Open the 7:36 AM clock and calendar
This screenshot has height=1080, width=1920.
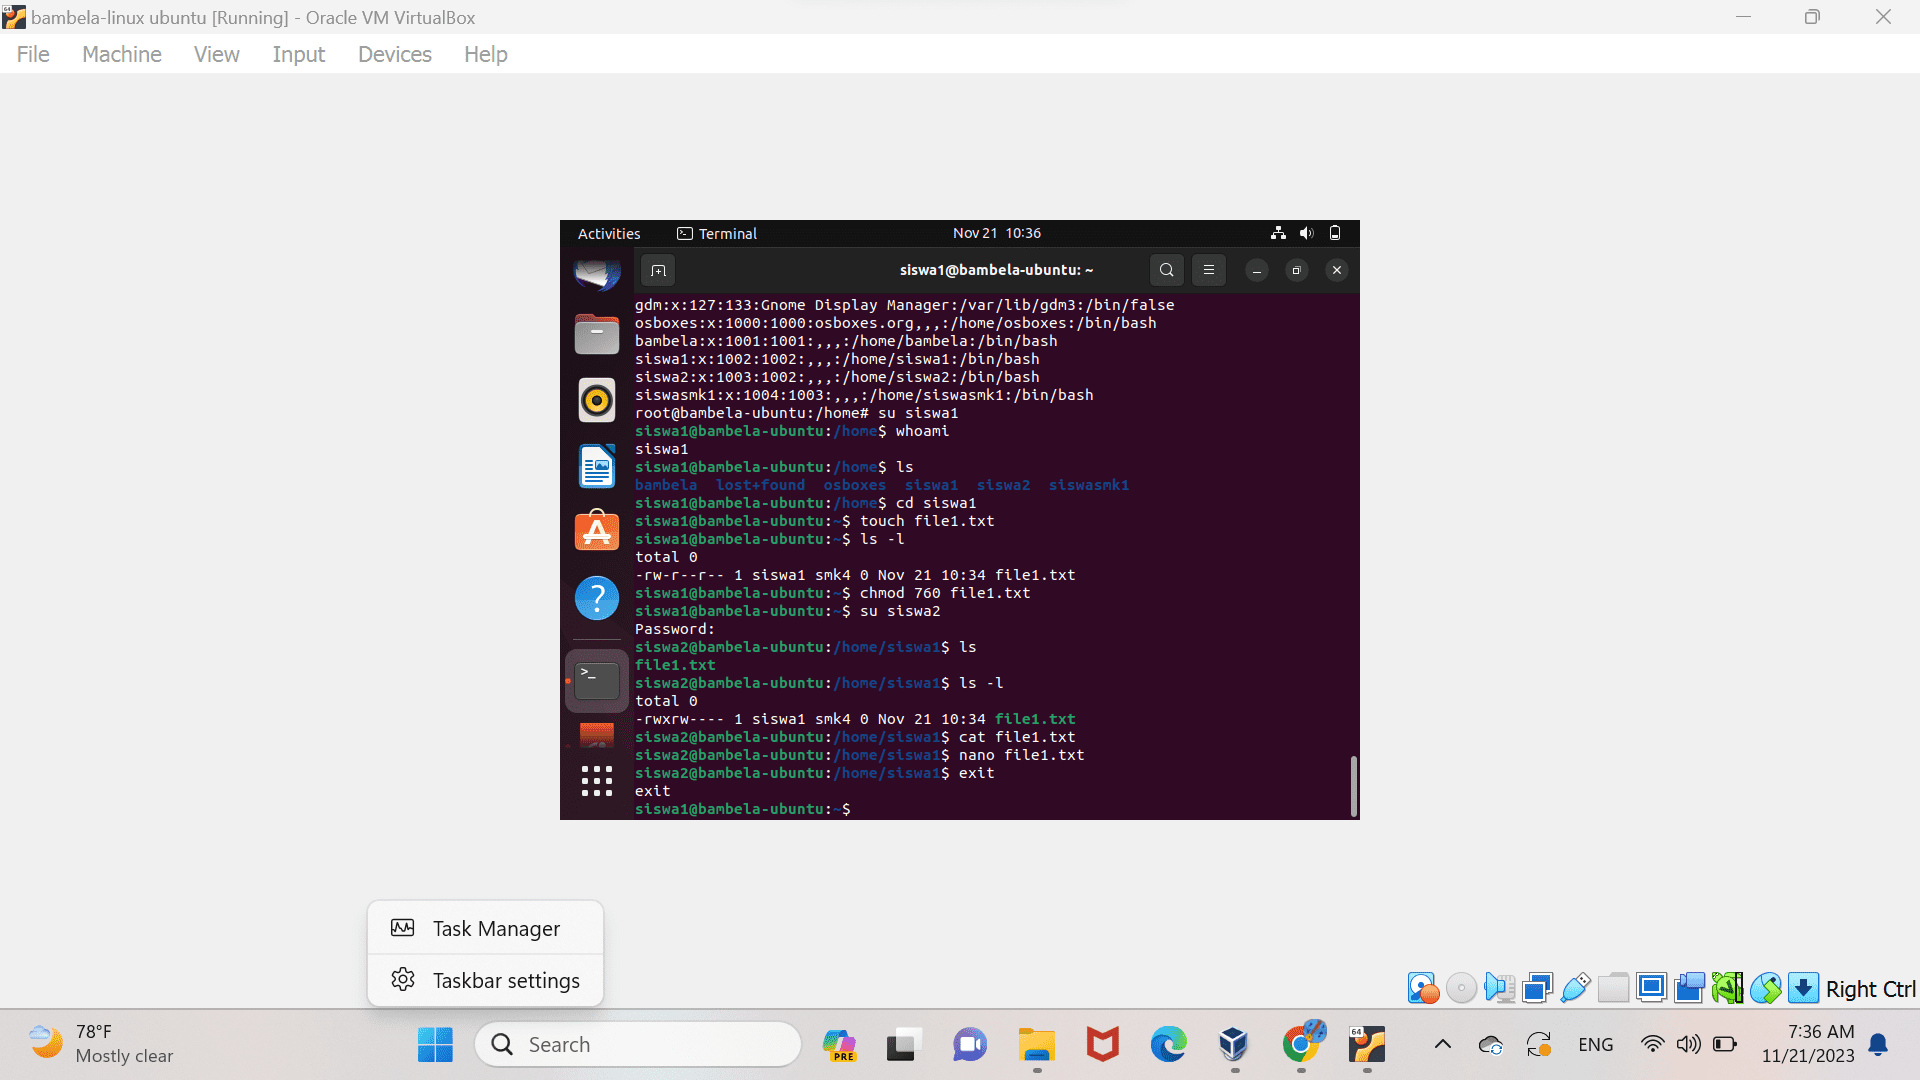pyautogui.click(x=1807, y=1044)
